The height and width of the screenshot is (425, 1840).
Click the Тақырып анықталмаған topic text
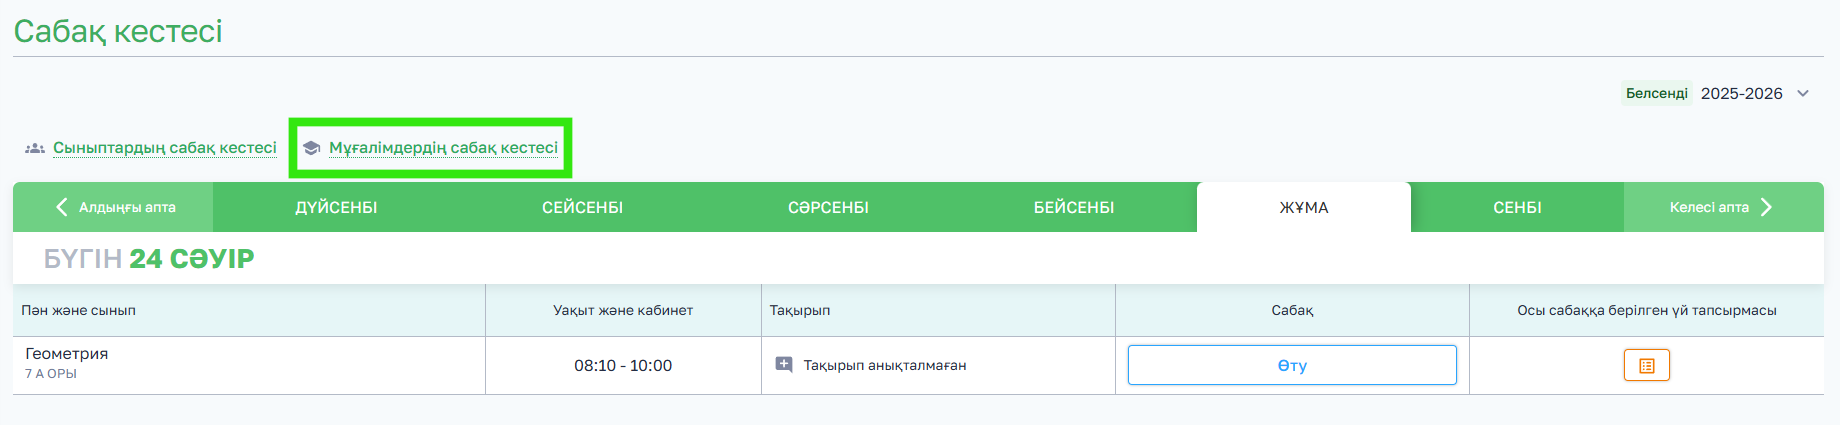click(x=885, y=365)
